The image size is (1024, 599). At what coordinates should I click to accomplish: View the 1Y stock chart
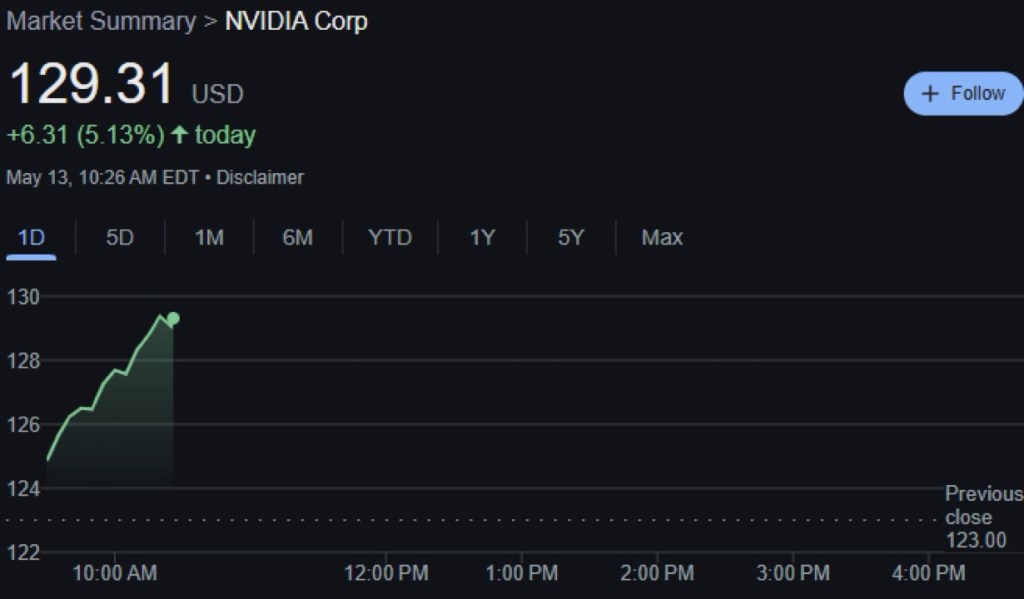pos(482,237)
